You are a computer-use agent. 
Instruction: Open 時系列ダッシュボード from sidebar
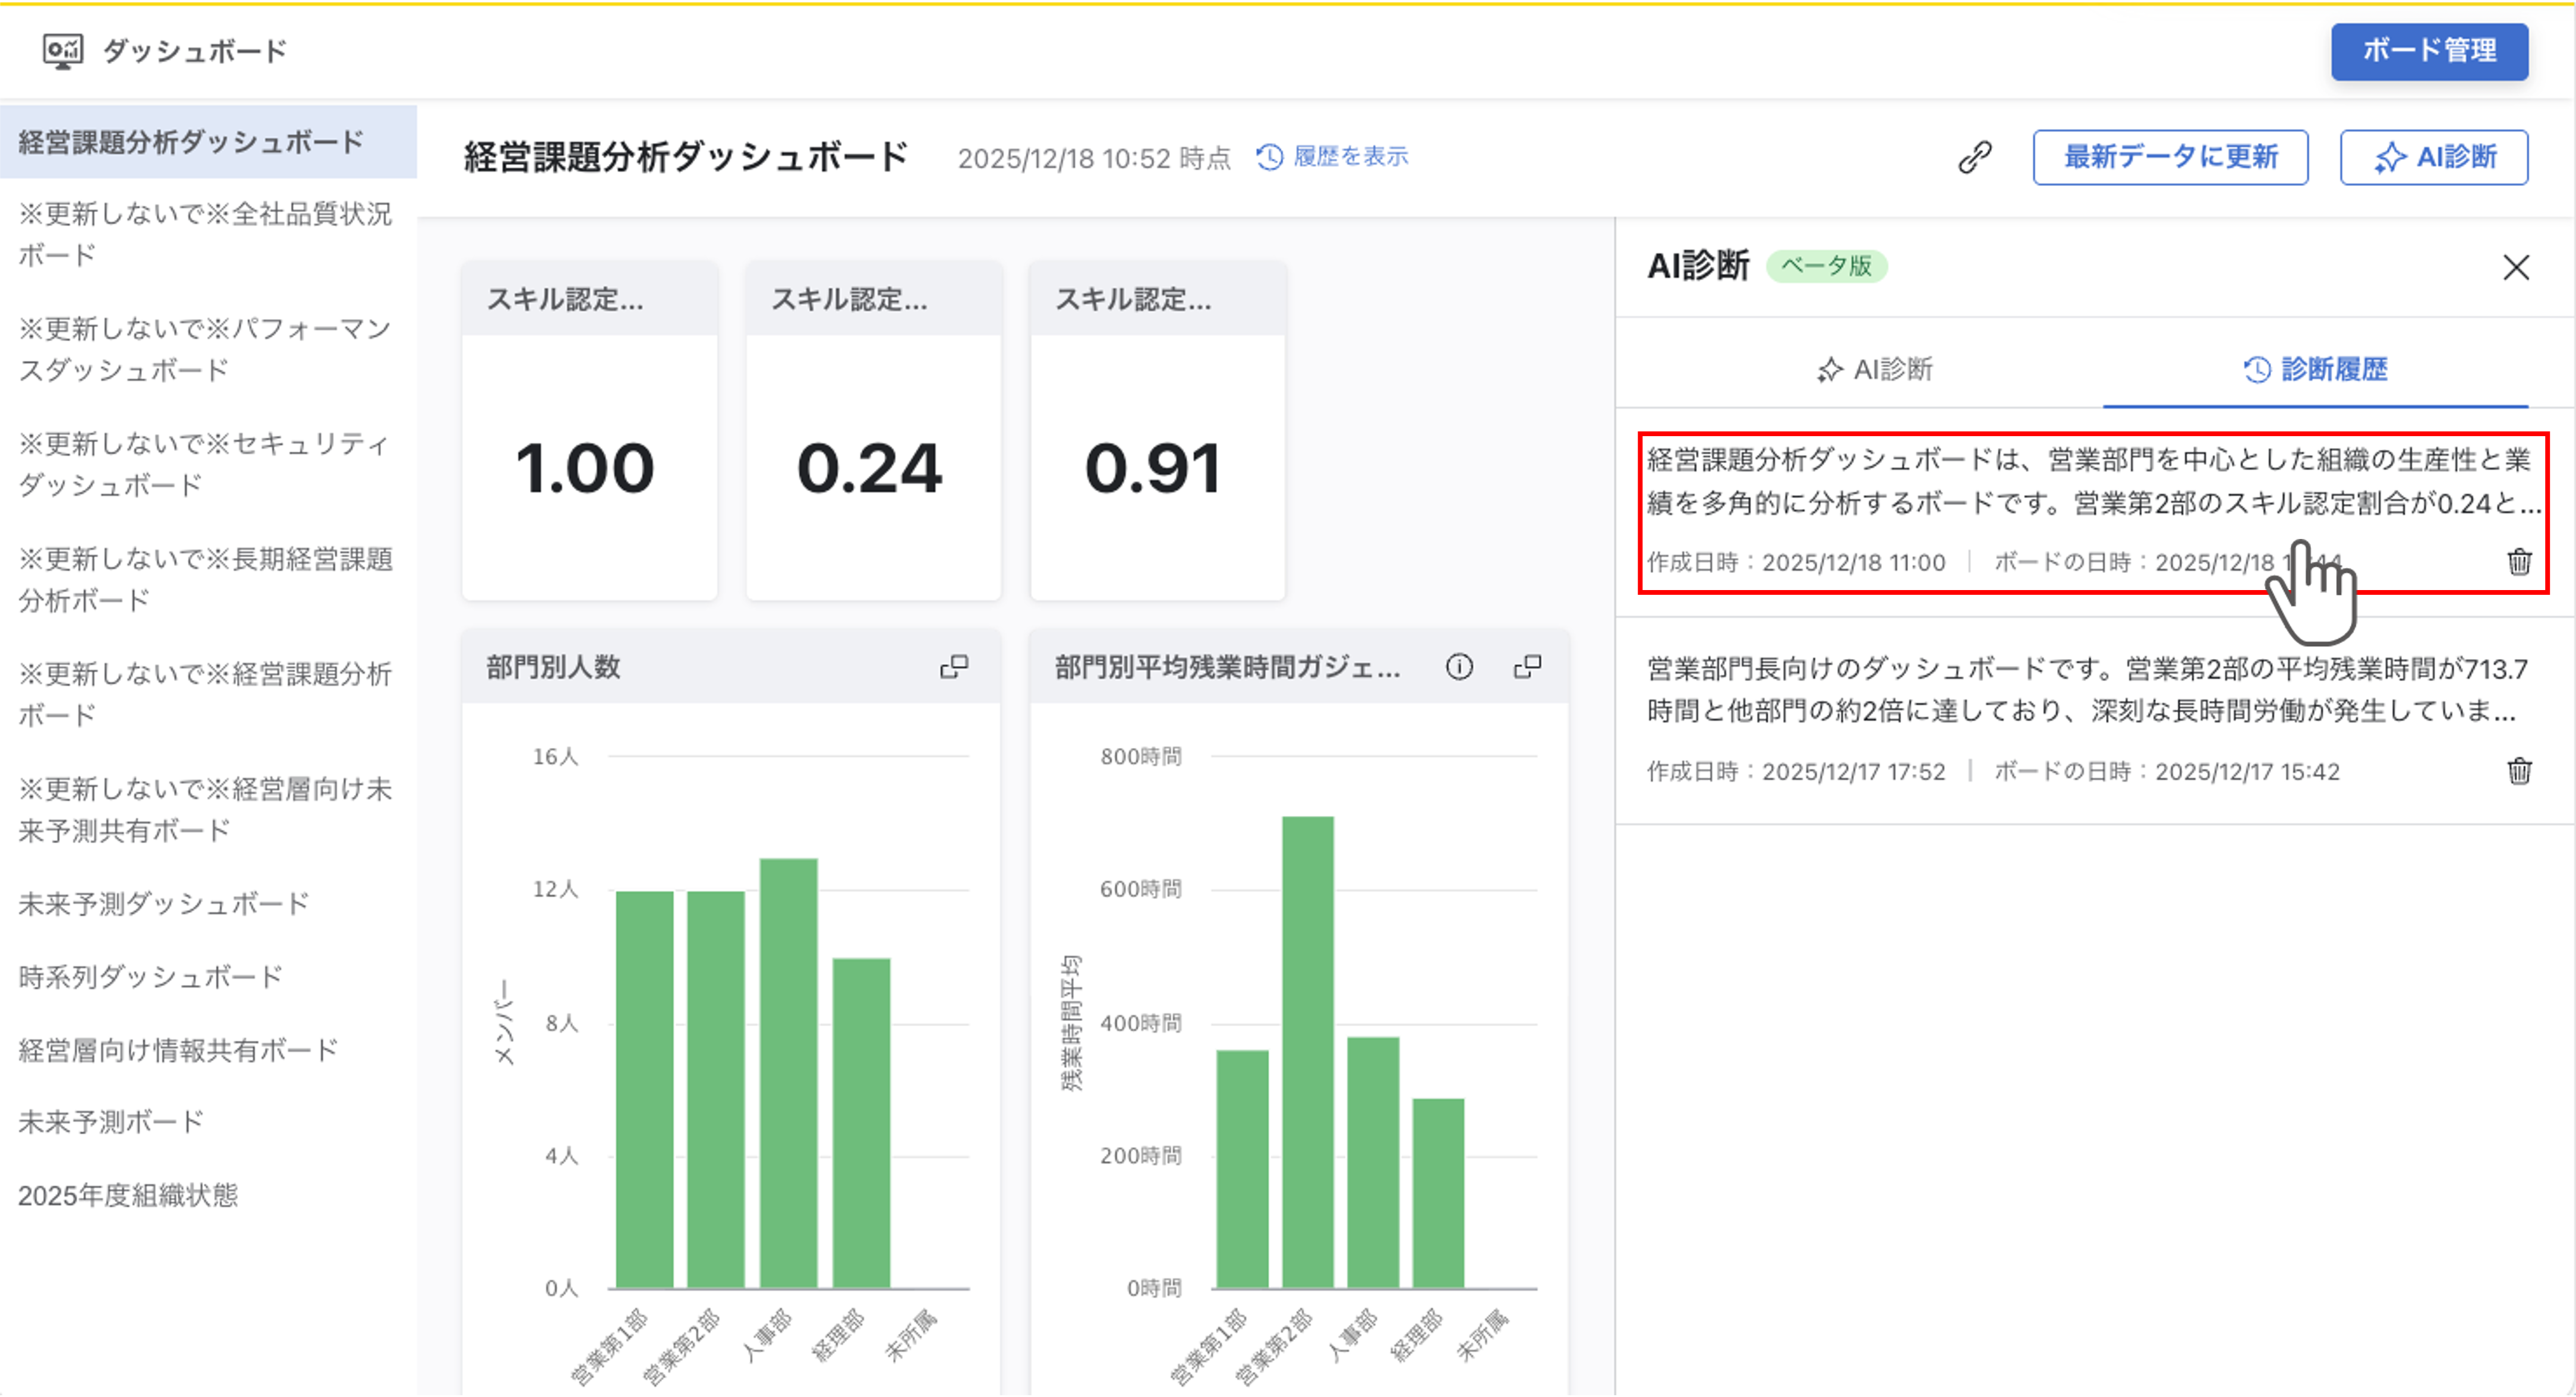(x=150, y=976)
